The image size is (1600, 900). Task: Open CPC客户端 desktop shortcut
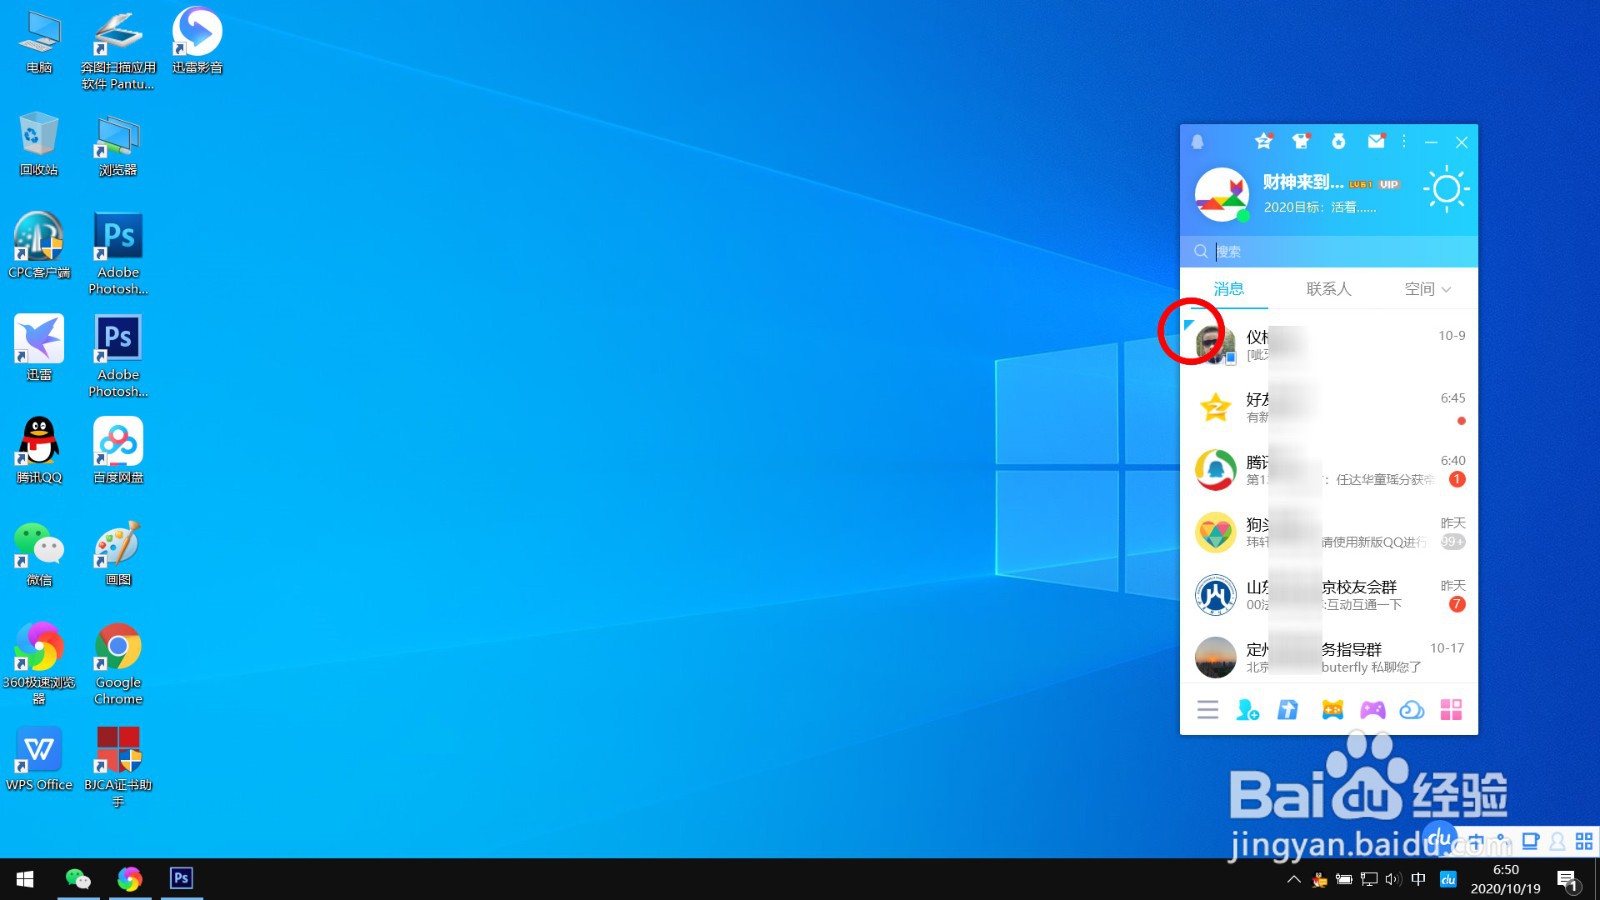tap(39, 246)
